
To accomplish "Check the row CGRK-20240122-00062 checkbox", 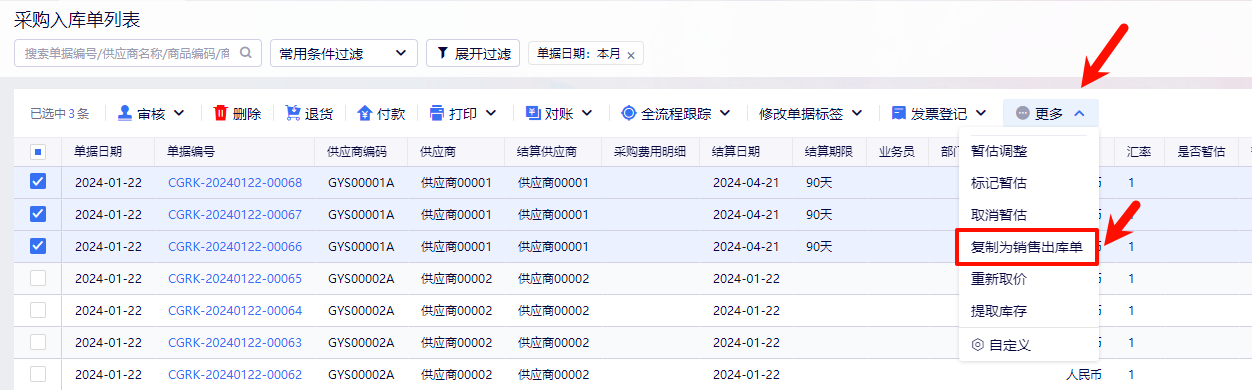I will click(38, 374).
